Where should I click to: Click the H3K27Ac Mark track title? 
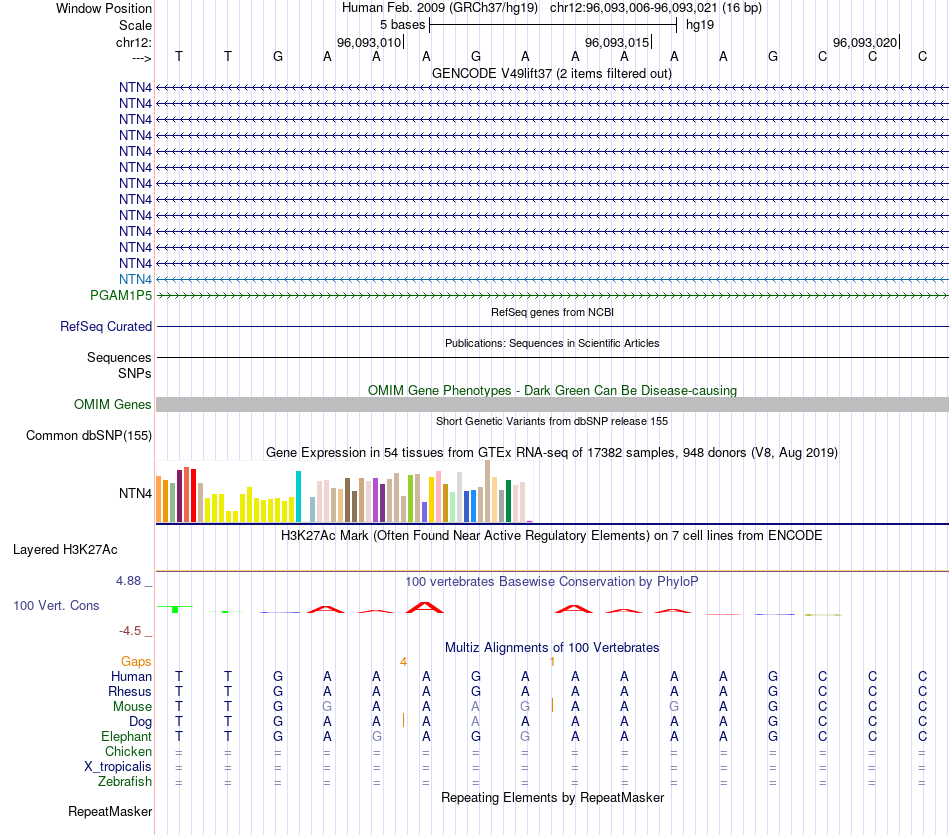pyautogui.click(x=552, y=536)
